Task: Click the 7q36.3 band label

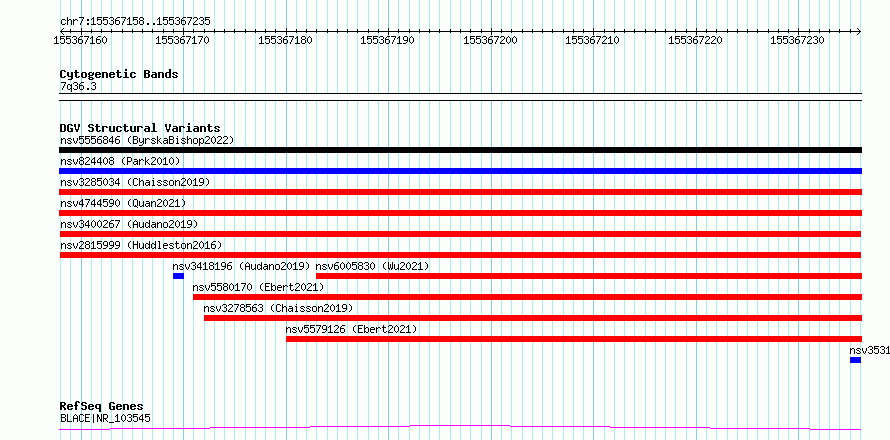Action: point(78,86)
